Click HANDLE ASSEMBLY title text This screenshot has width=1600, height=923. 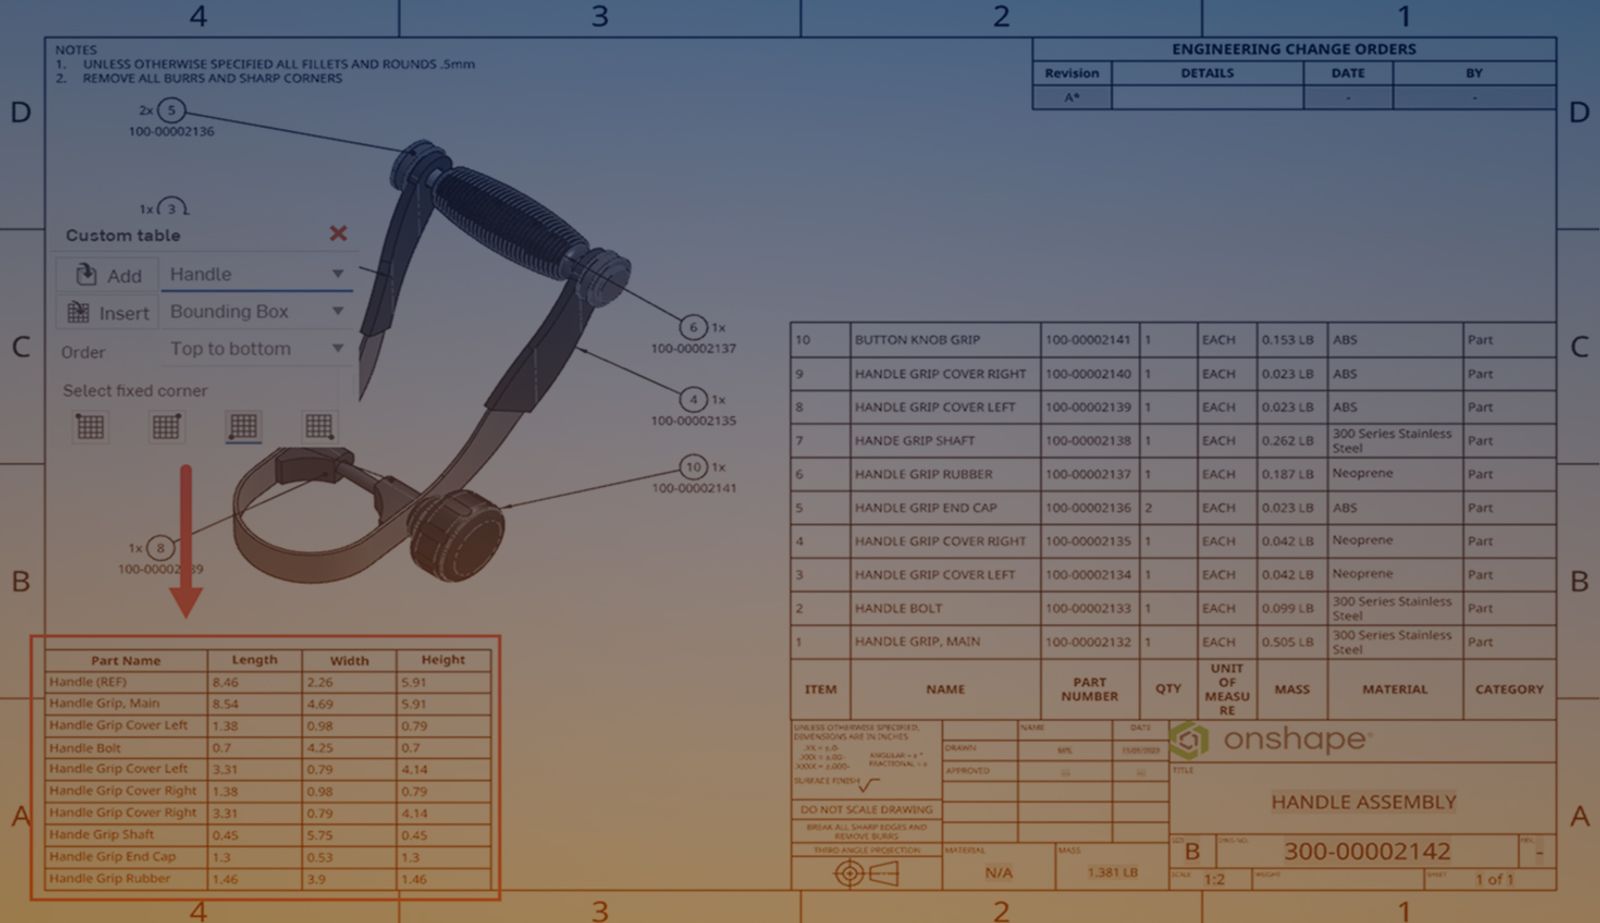coord(1363,802)
